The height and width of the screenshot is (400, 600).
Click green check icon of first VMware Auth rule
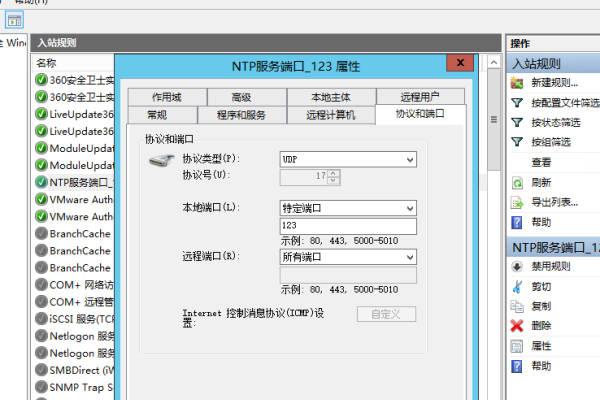[41, 199]
